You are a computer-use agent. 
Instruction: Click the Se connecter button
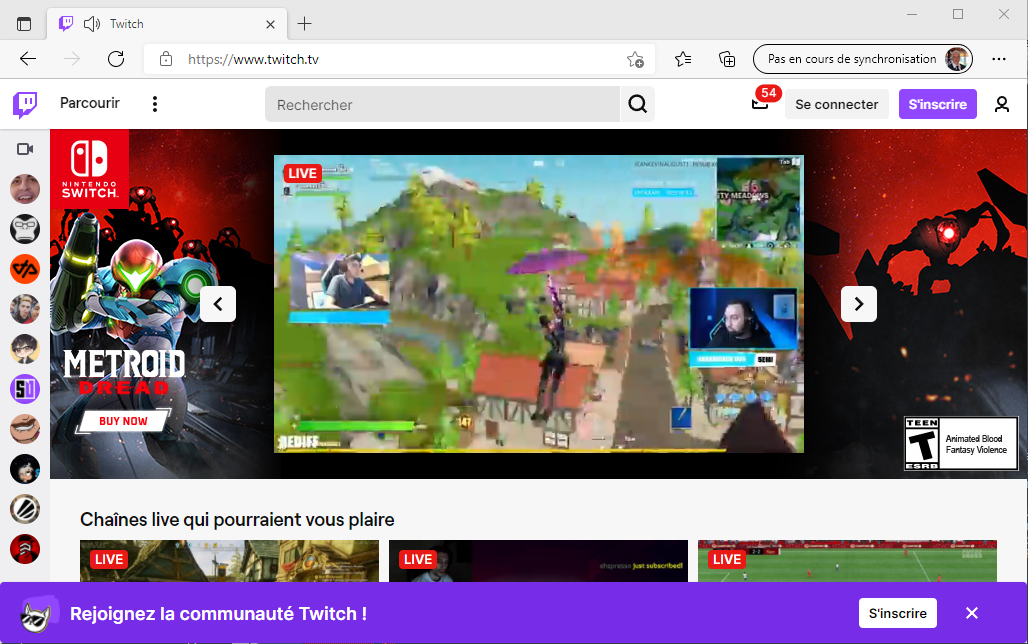837,104
